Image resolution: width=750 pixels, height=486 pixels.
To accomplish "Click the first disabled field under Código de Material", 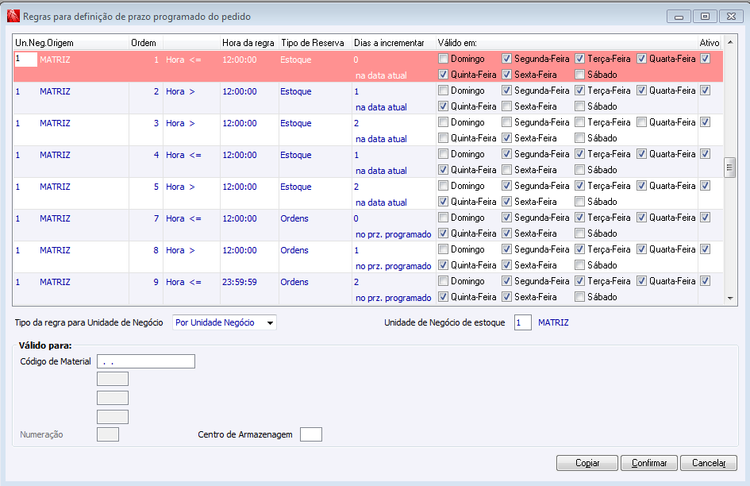I will pyautogui.click(x=113, y=379).
